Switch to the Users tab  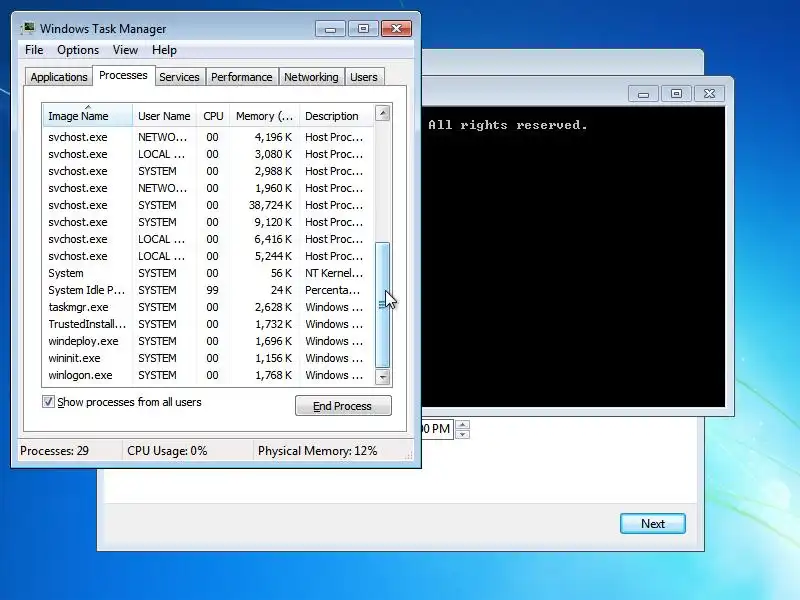(x=364, y=77)
